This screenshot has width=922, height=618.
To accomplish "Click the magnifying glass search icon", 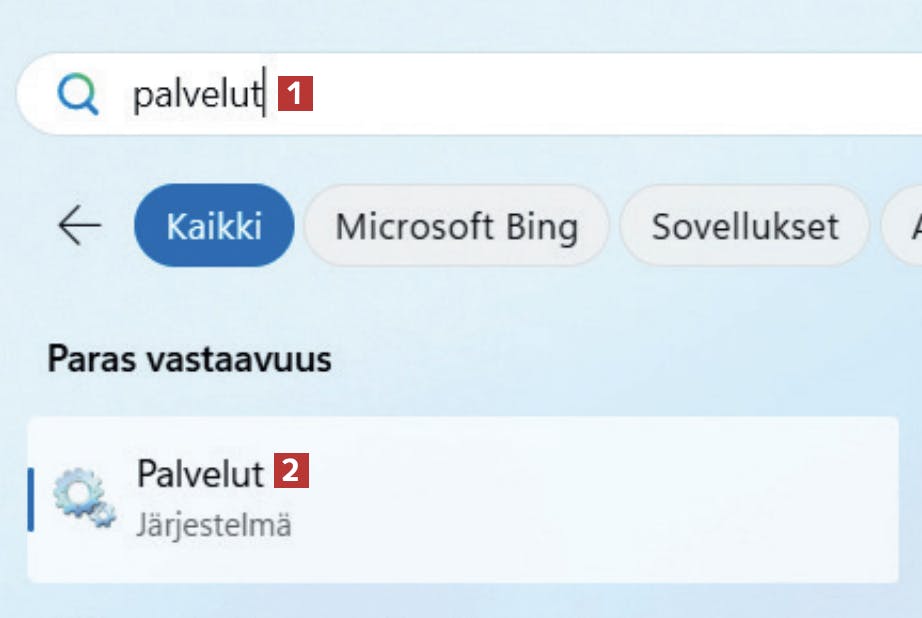I will (79, 95).
